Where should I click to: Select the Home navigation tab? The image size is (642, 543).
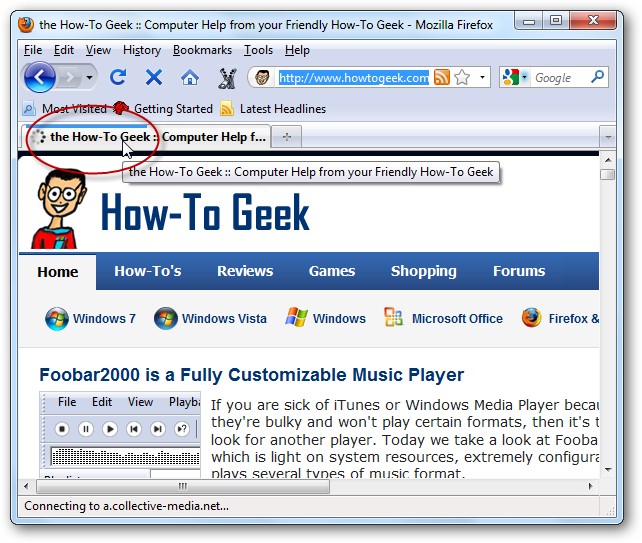[x=58, y=272]
